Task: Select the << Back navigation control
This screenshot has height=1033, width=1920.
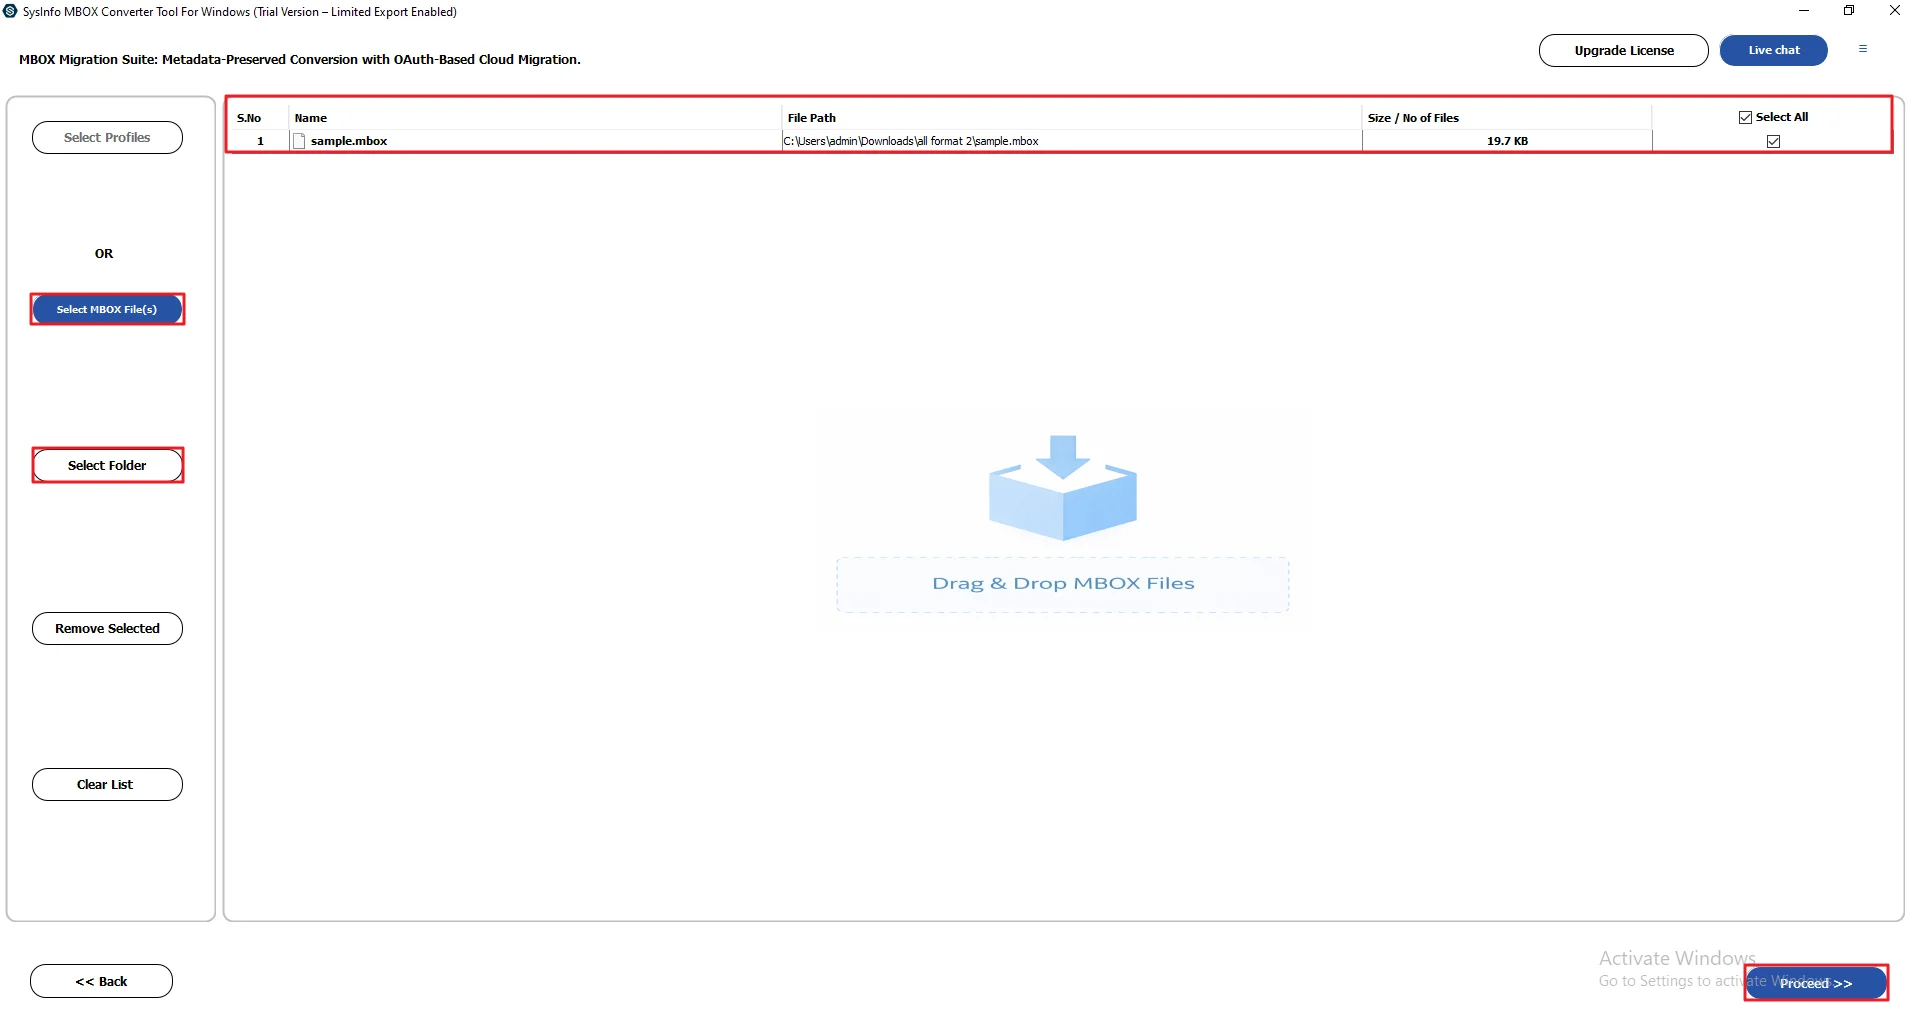Action: (101, 981)
